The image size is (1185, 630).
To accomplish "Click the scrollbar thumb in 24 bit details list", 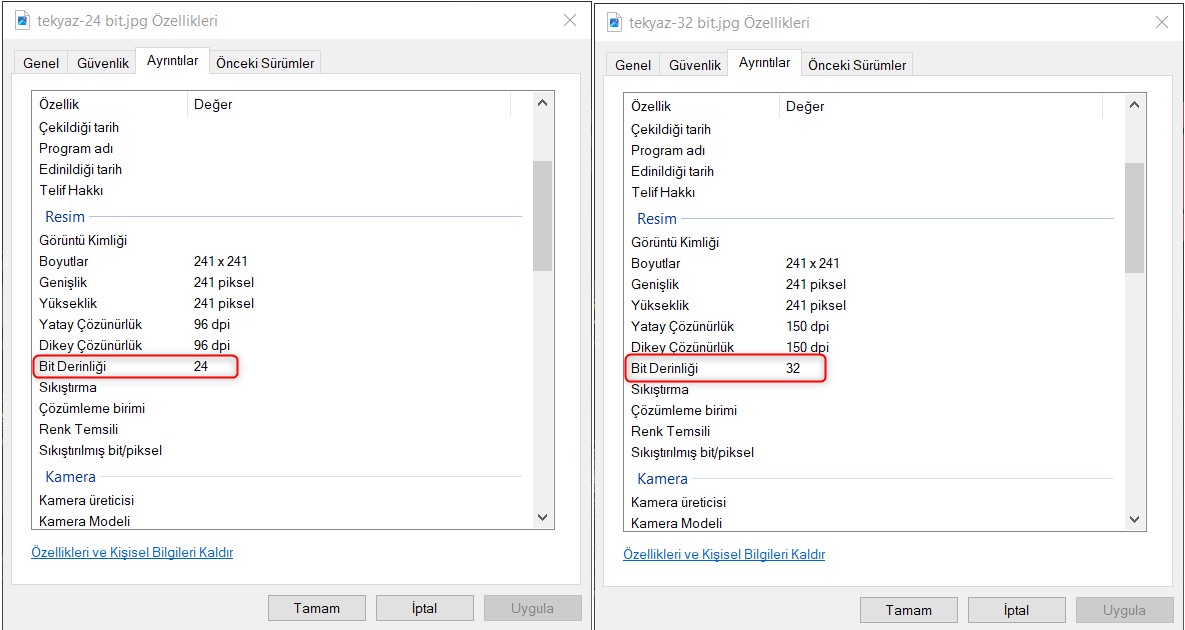I will pyautogui.click(x=543, y=215).
